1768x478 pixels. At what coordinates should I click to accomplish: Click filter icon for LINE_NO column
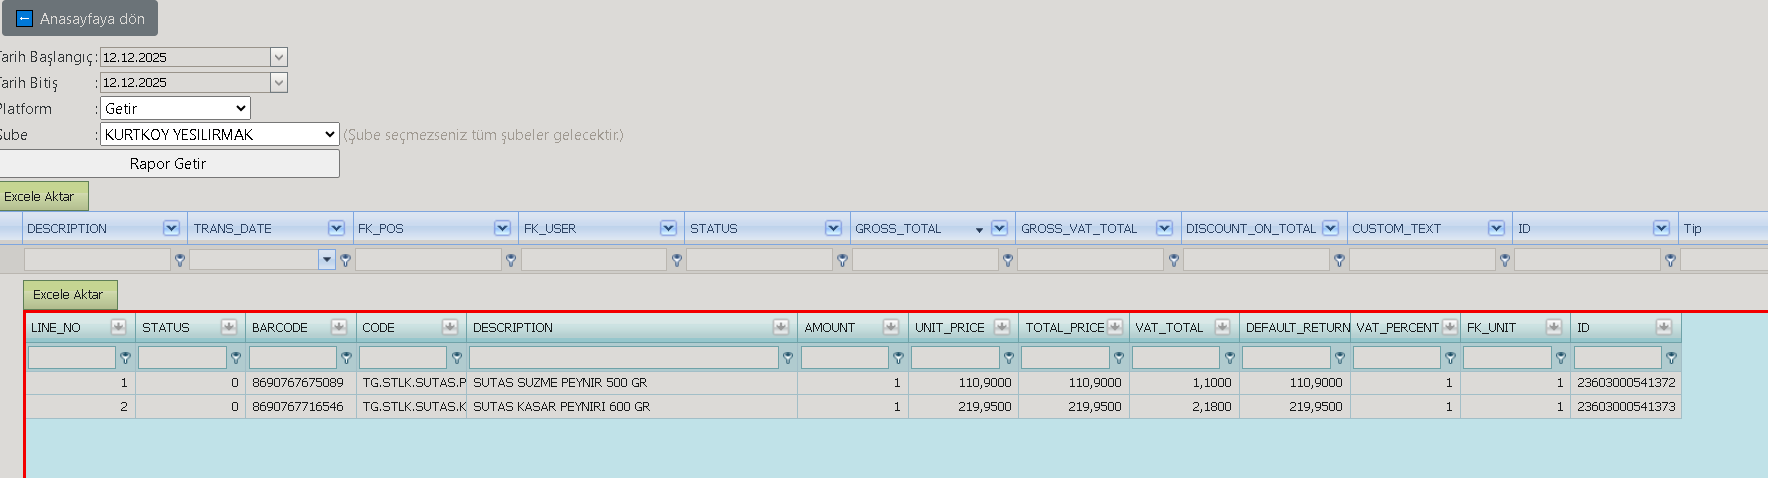(125, 358)
